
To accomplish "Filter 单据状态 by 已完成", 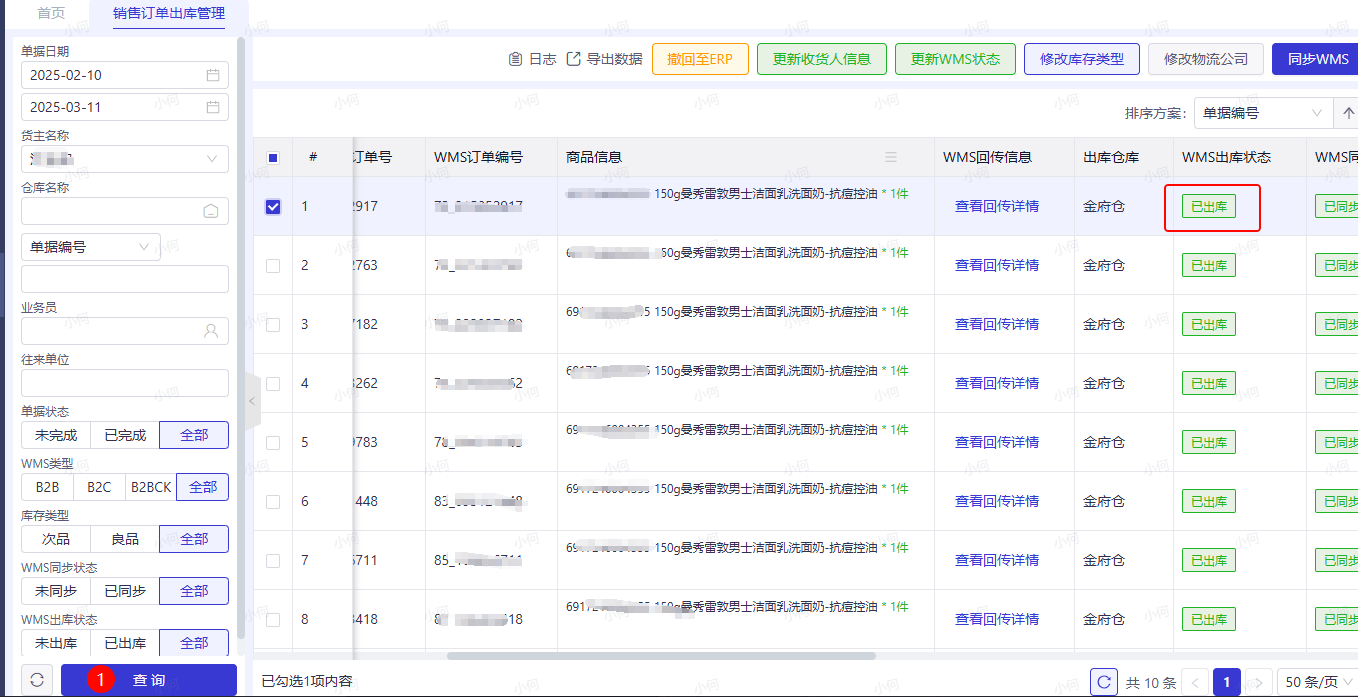I will click(125, 435).
